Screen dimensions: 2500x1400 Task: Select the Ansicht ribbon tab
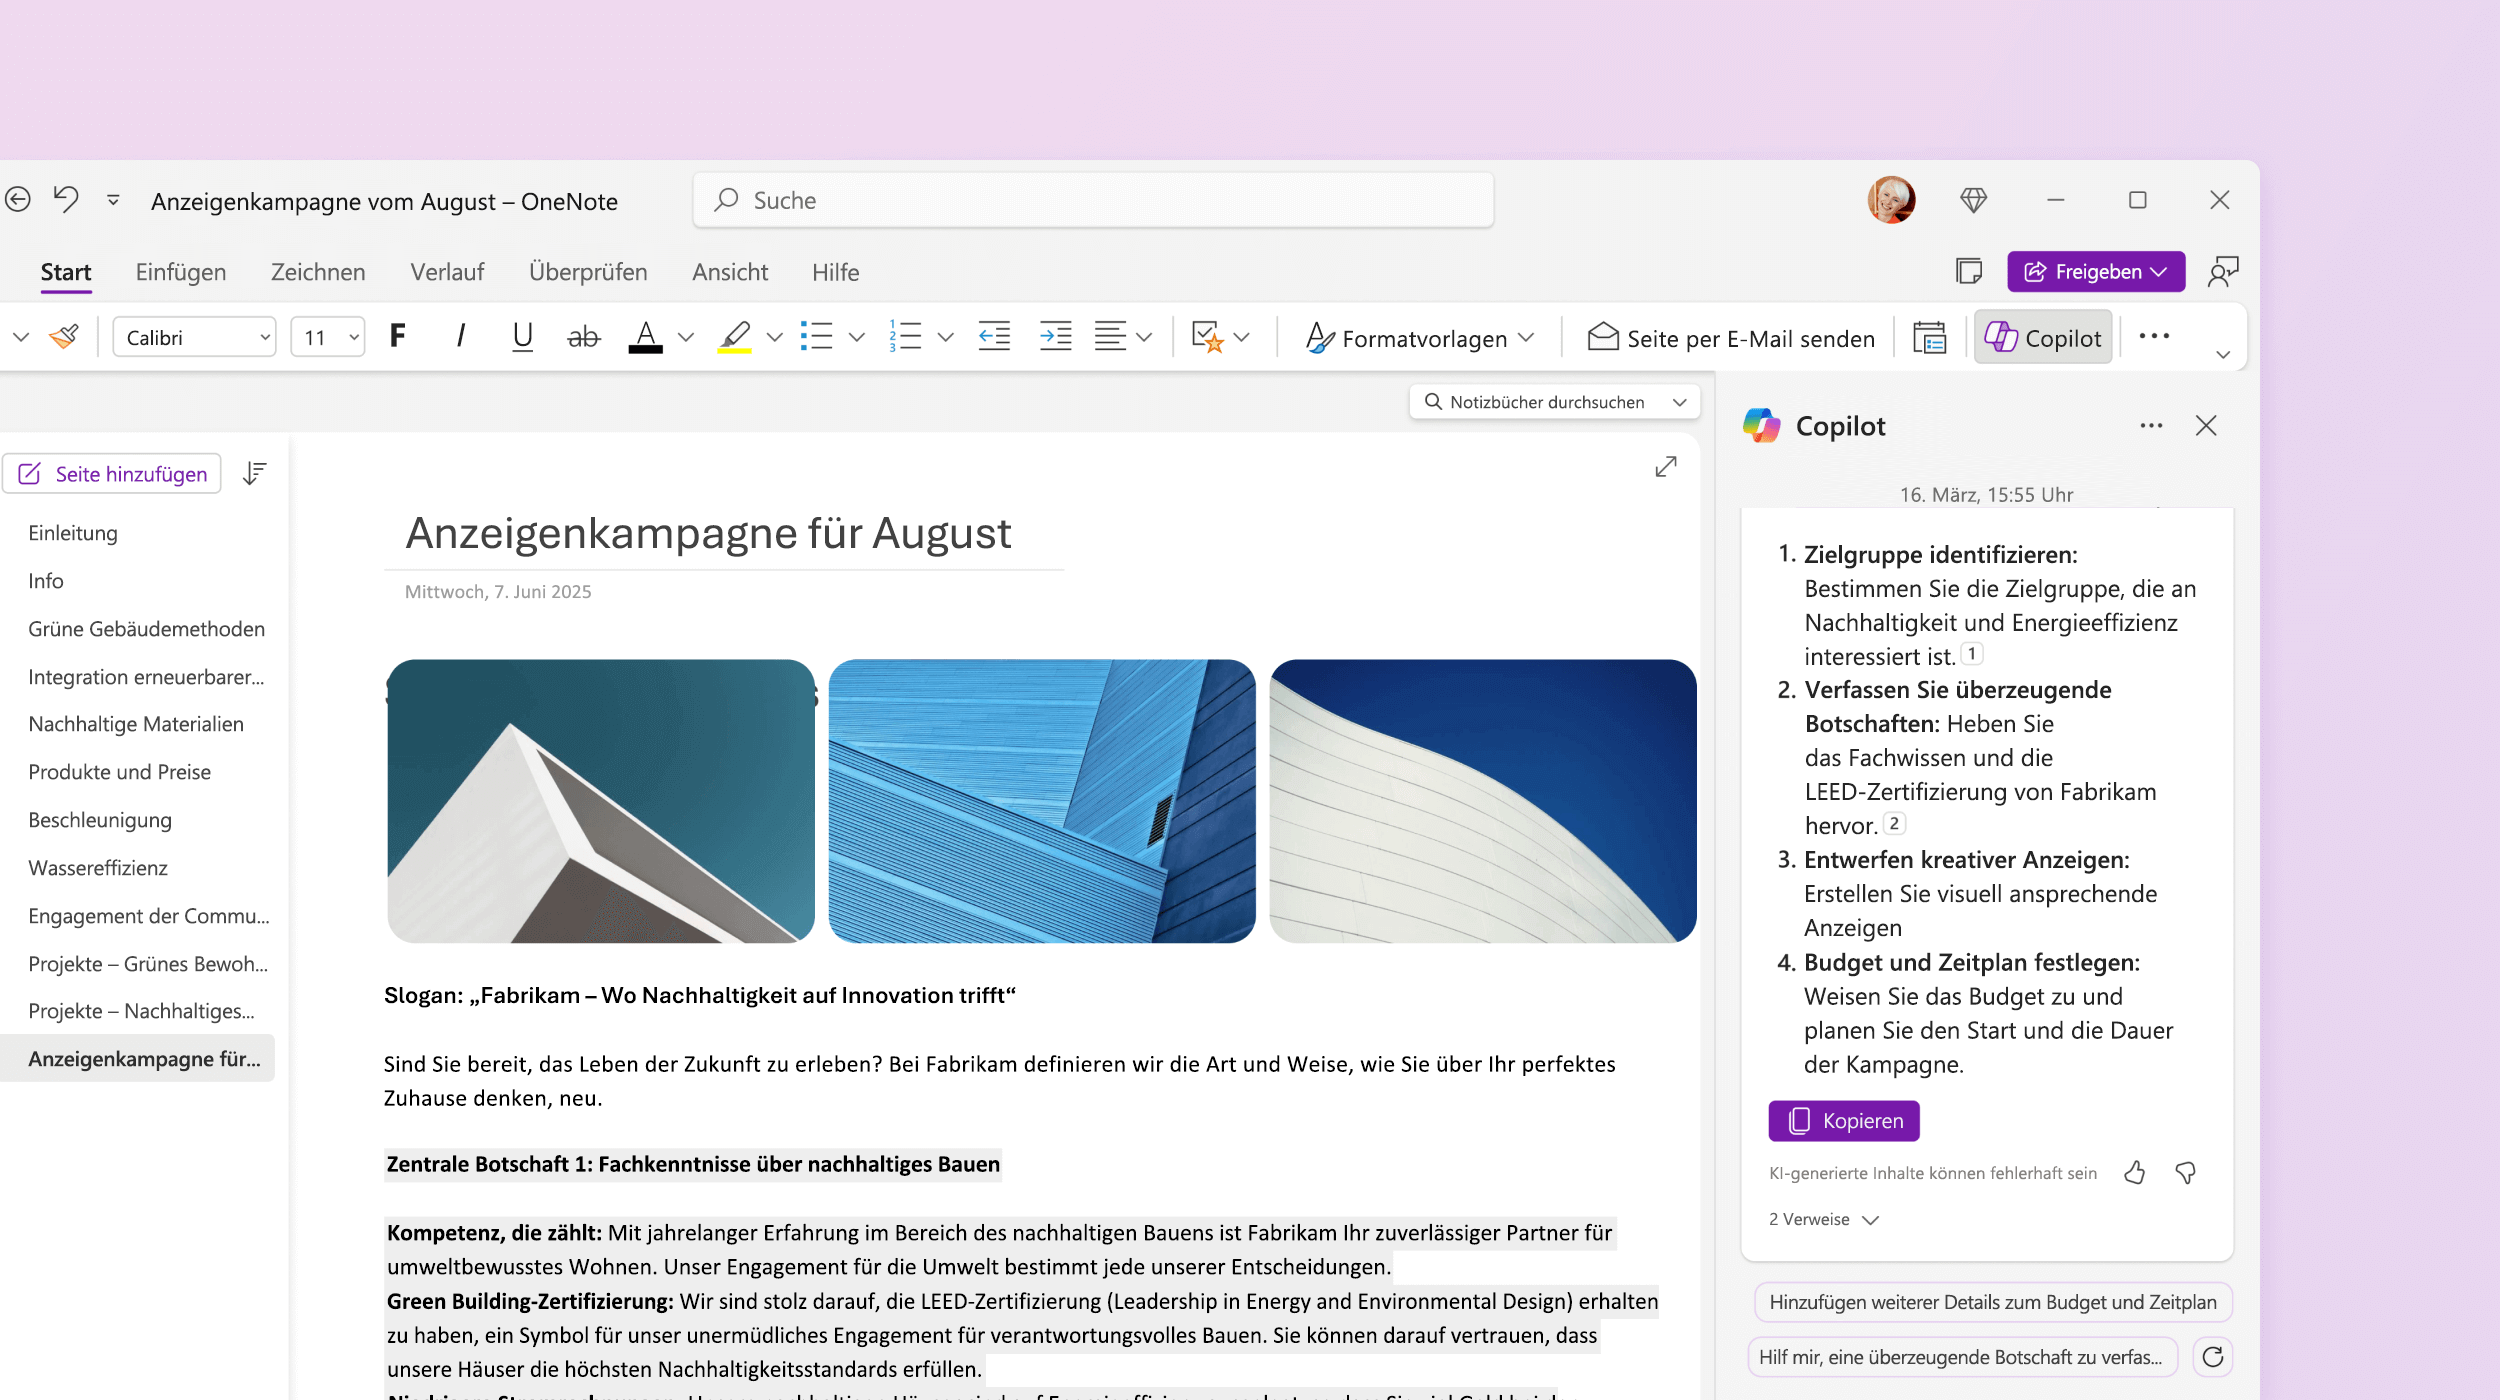pyautogui.click(x=728, y=271)
